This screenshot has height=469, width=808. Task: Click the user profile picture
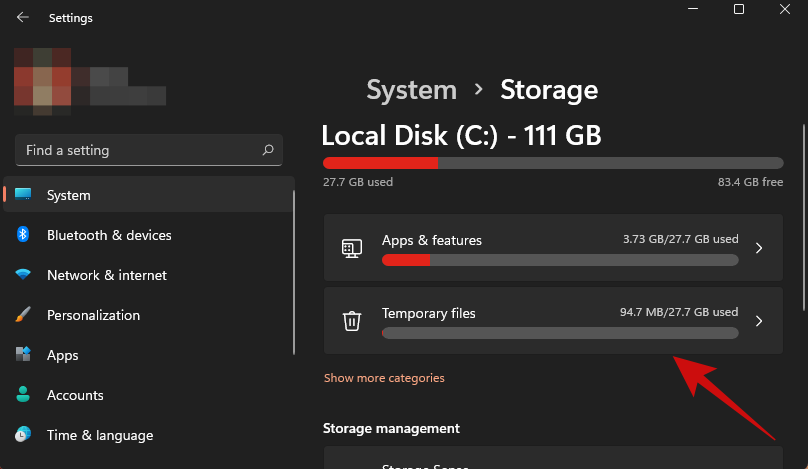42,78
